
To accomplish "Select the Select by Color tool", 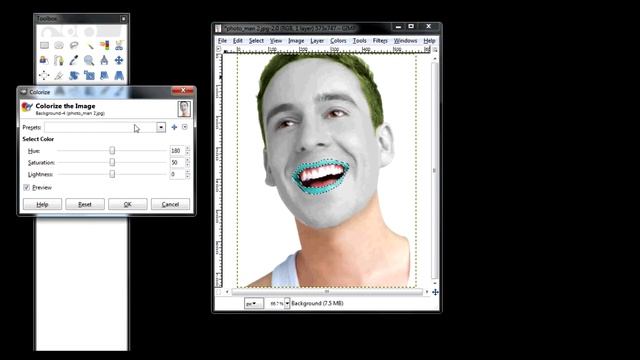I will [x=104, y=45].
